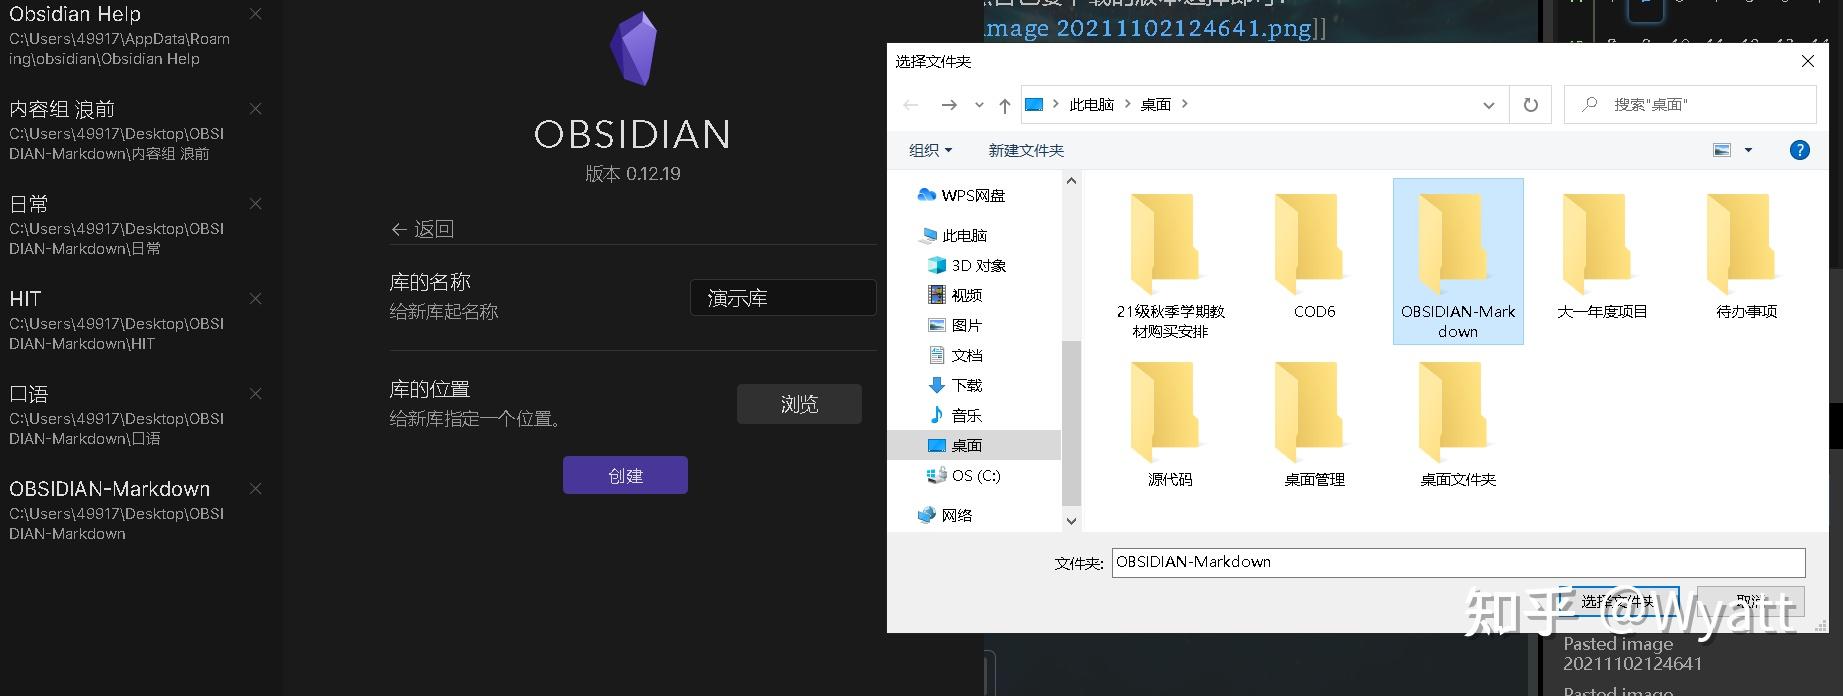The image size is (1843, 696).
Task: Remove 内容组 浪前 vault from list
Action: 256,109
